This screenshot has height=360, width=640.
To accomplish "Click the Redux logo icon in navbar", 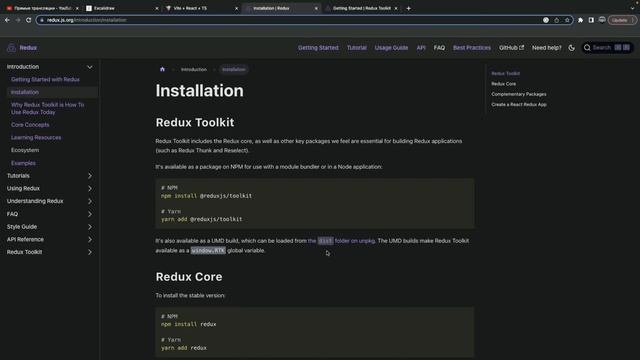I will click(x=11, y=48).
